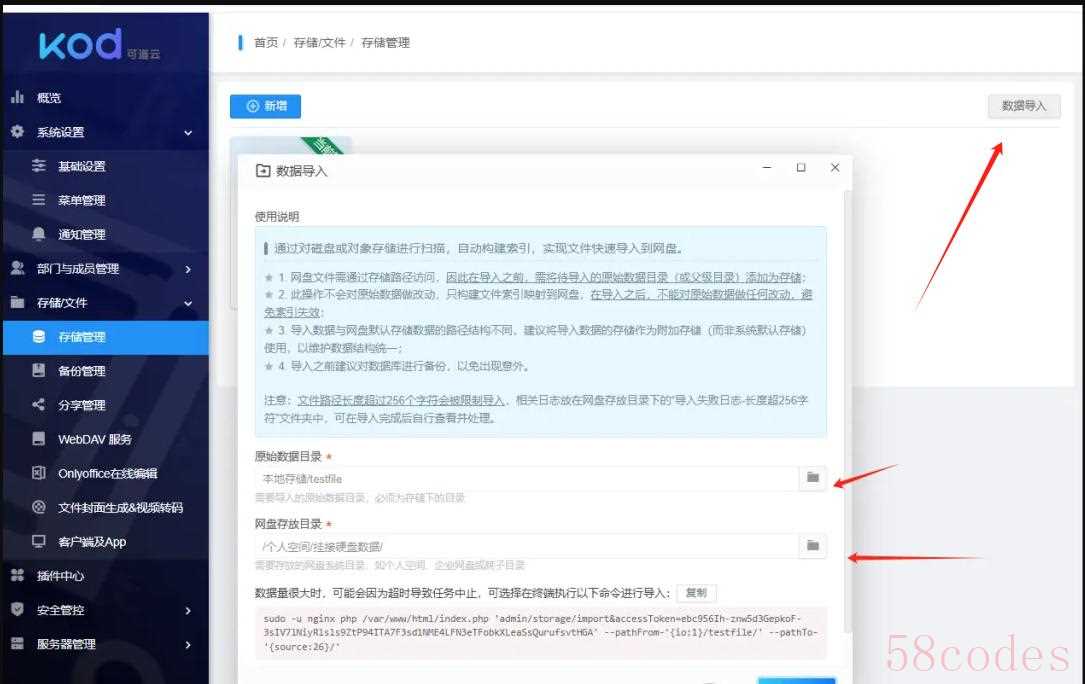Click the 服务器管理 server icon

coord(17,643)
